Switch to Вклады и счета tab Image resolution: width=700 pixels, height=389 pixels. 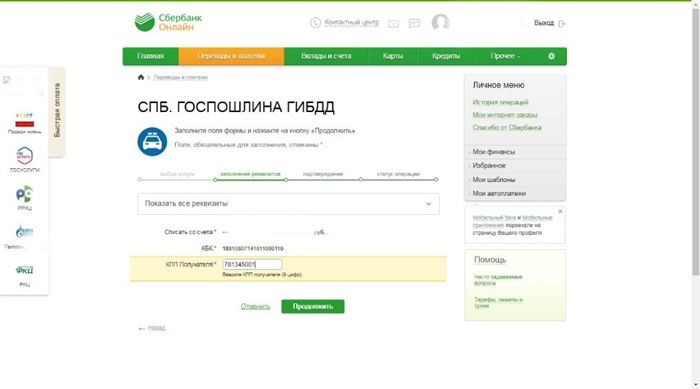326,56
